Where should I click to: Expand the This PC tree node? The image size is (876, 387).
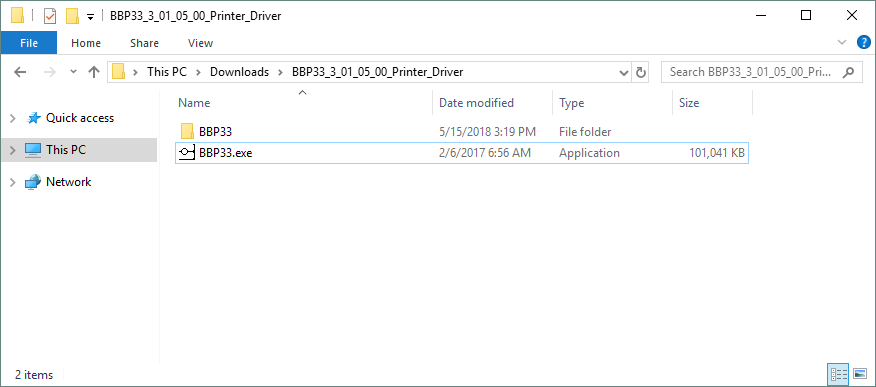(13, 150)
